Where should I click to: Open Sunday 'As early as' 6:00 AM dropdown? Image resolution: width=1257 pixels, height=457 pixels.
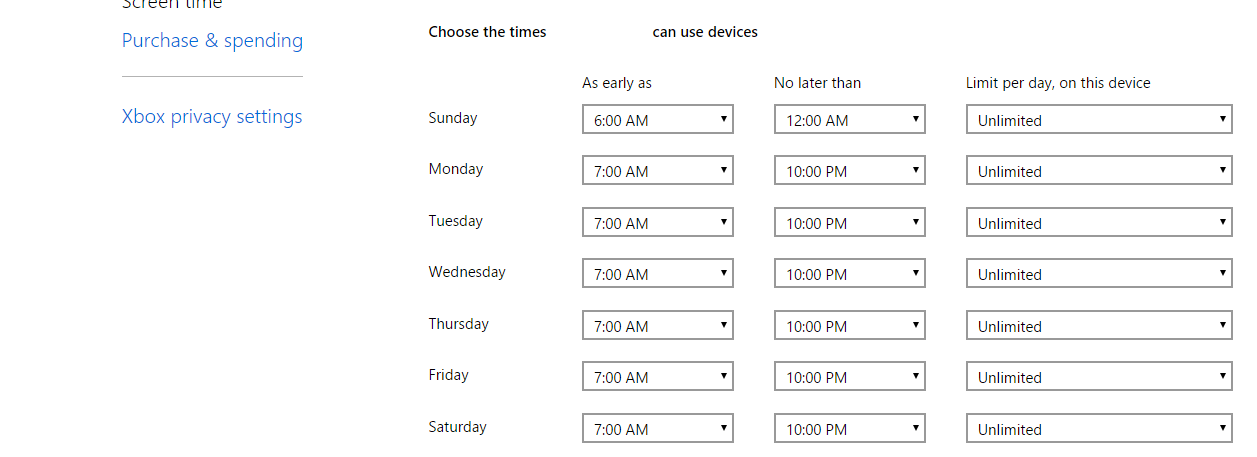[x=658, y=119]
